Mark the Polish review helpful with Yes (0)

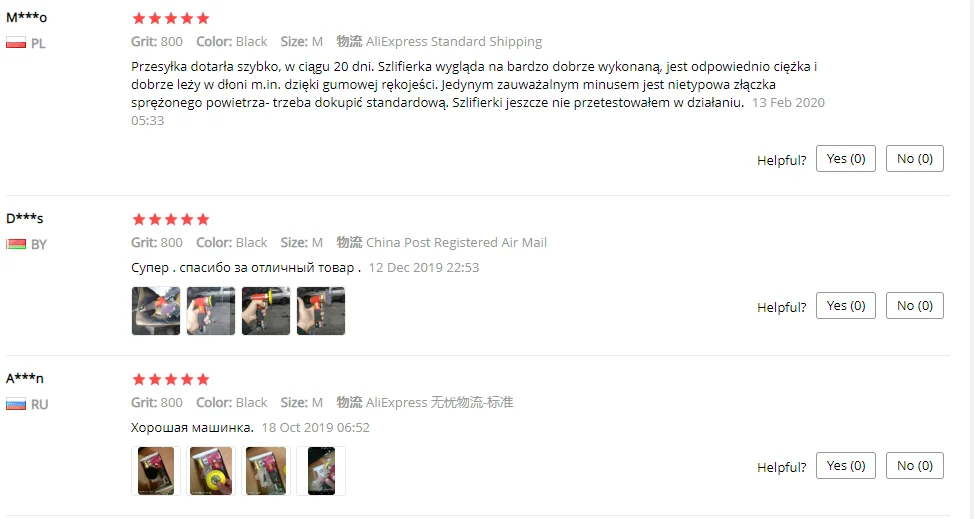(845, 159)
